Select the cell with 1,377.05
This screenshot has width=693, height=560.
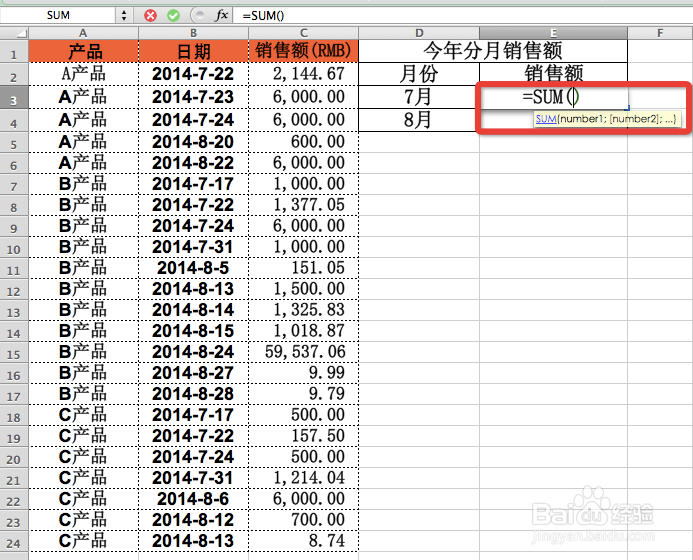304,205
